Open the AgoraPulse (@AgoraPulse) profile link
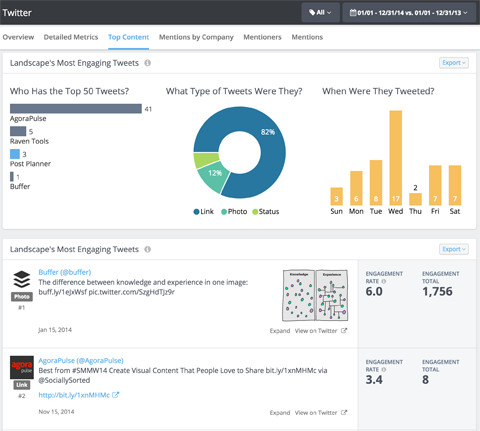 (x=81, y=360)
